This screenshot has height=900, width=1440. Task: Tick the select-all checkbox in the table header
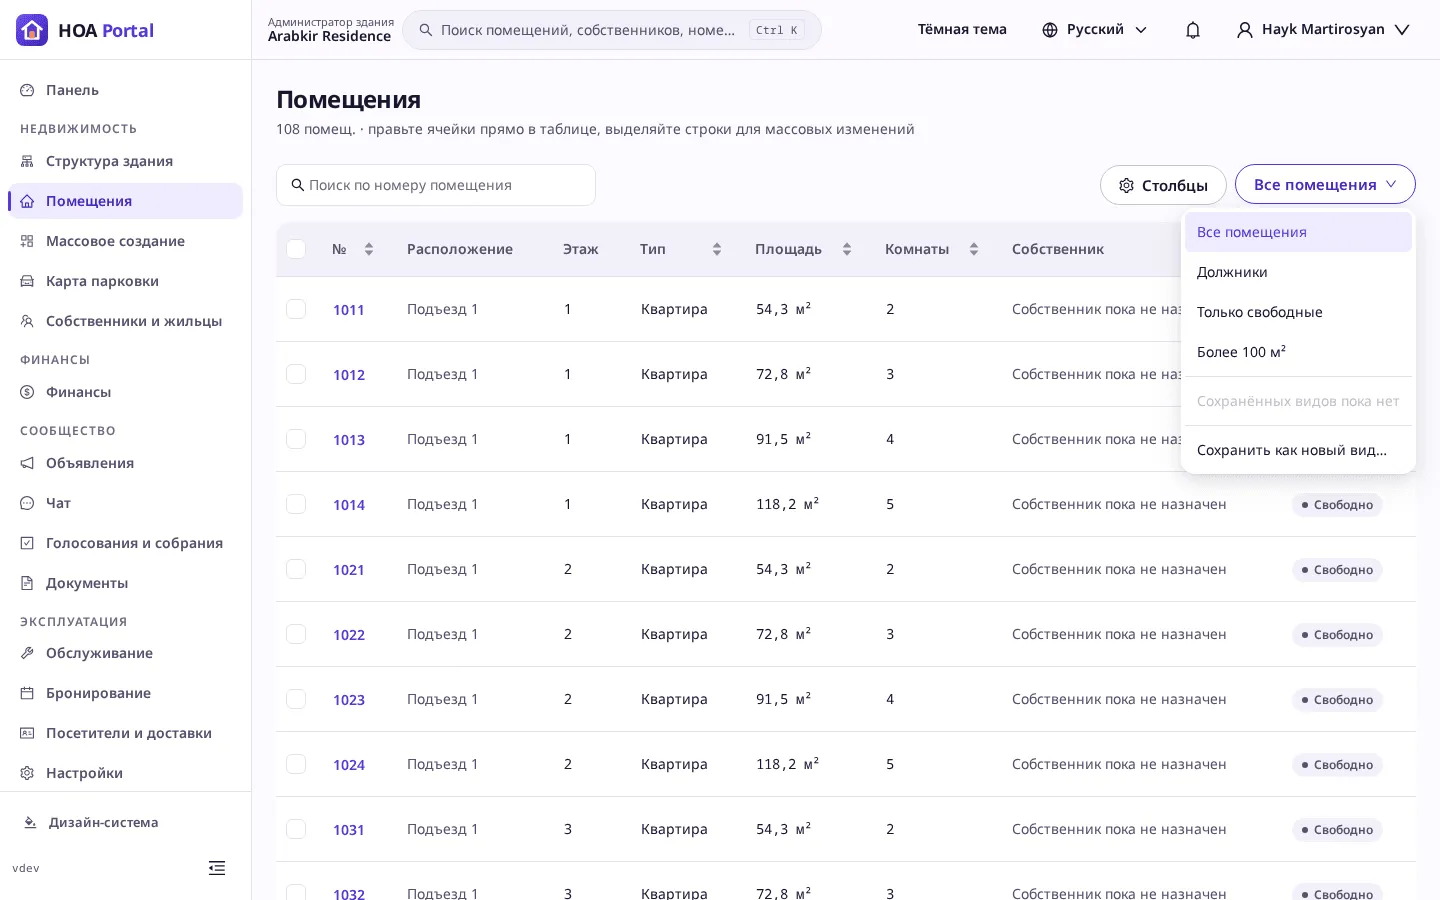click(296, 249)
